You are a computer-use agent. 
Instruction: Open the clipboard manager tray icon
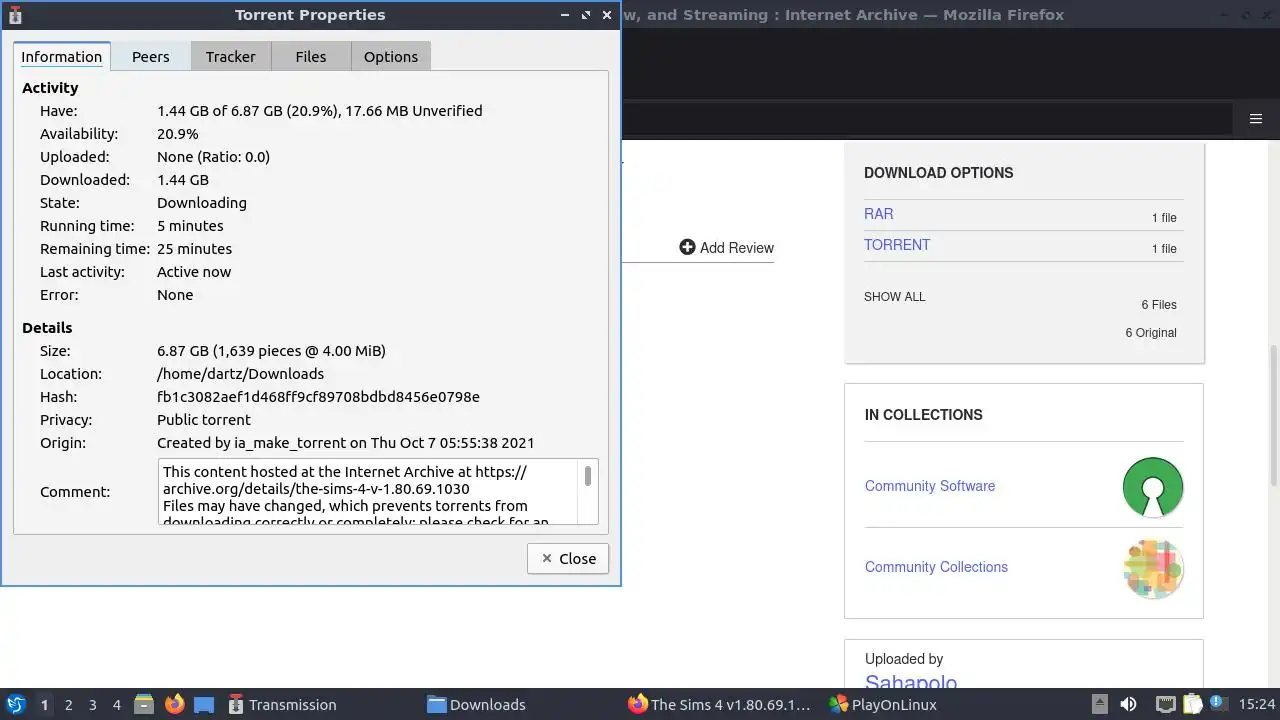click(1192, 704)
